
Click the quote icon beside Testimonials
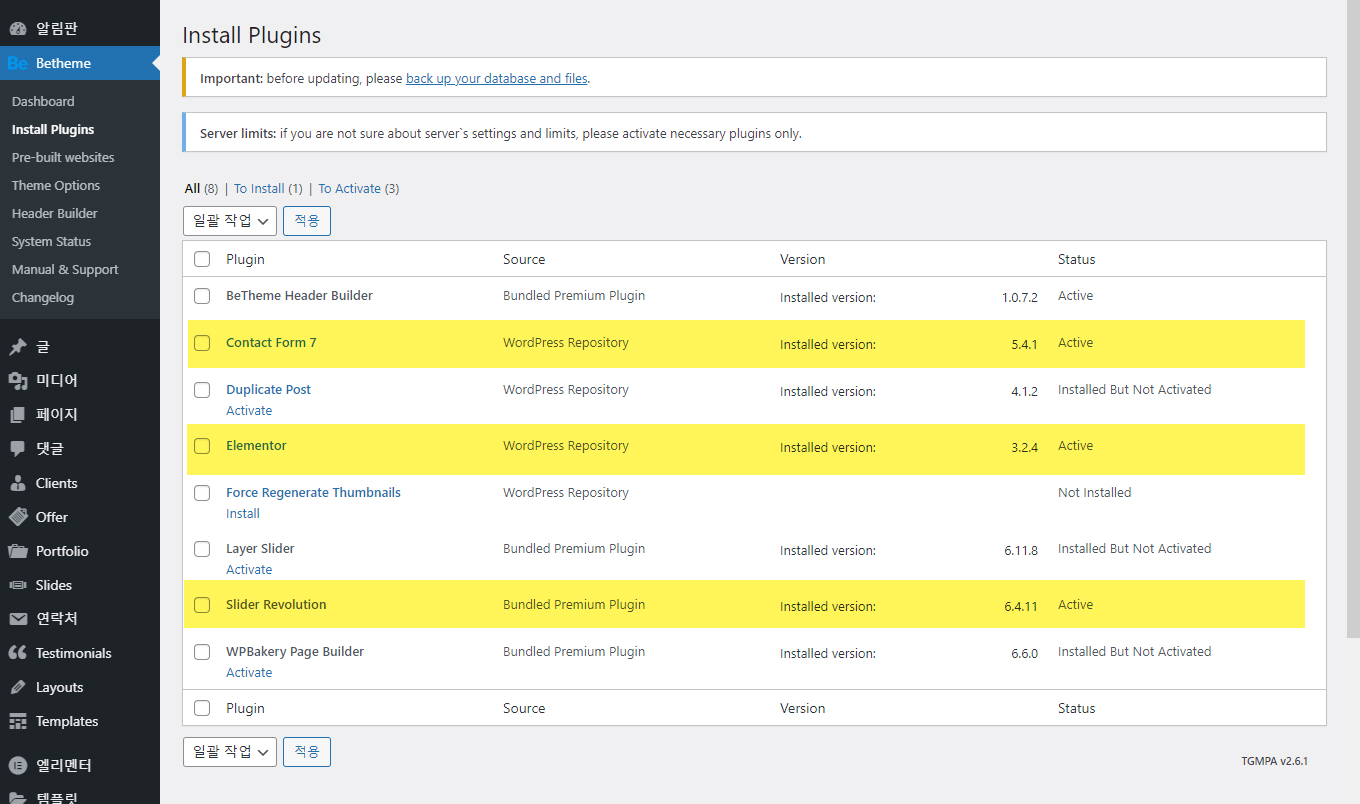18,653
